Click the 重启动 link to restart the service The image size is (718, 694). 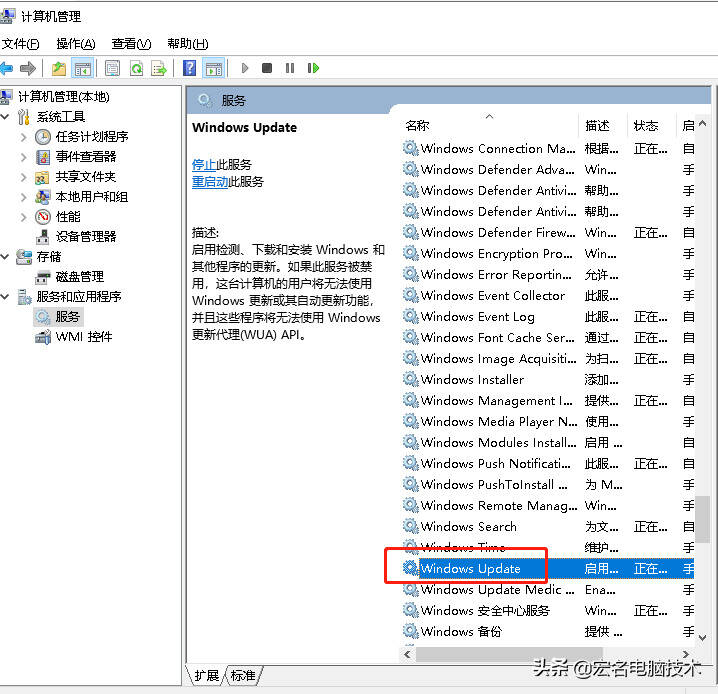(x=210, y=182)
